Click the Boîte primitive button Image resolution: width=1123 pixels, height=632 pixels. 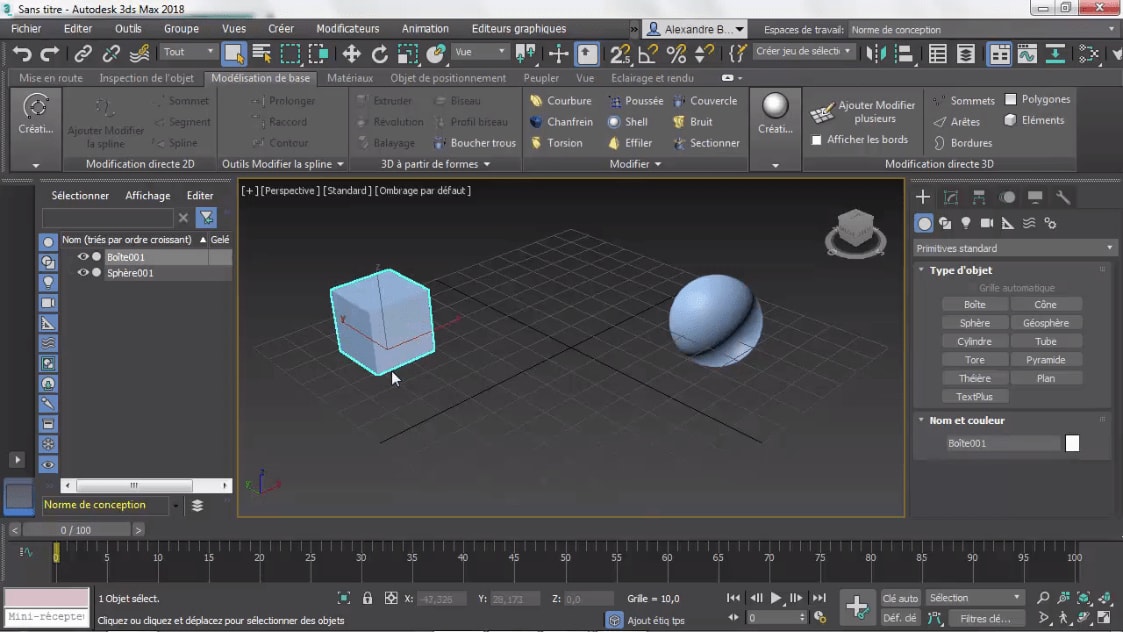pyautogui.click(x=975, y=305)
